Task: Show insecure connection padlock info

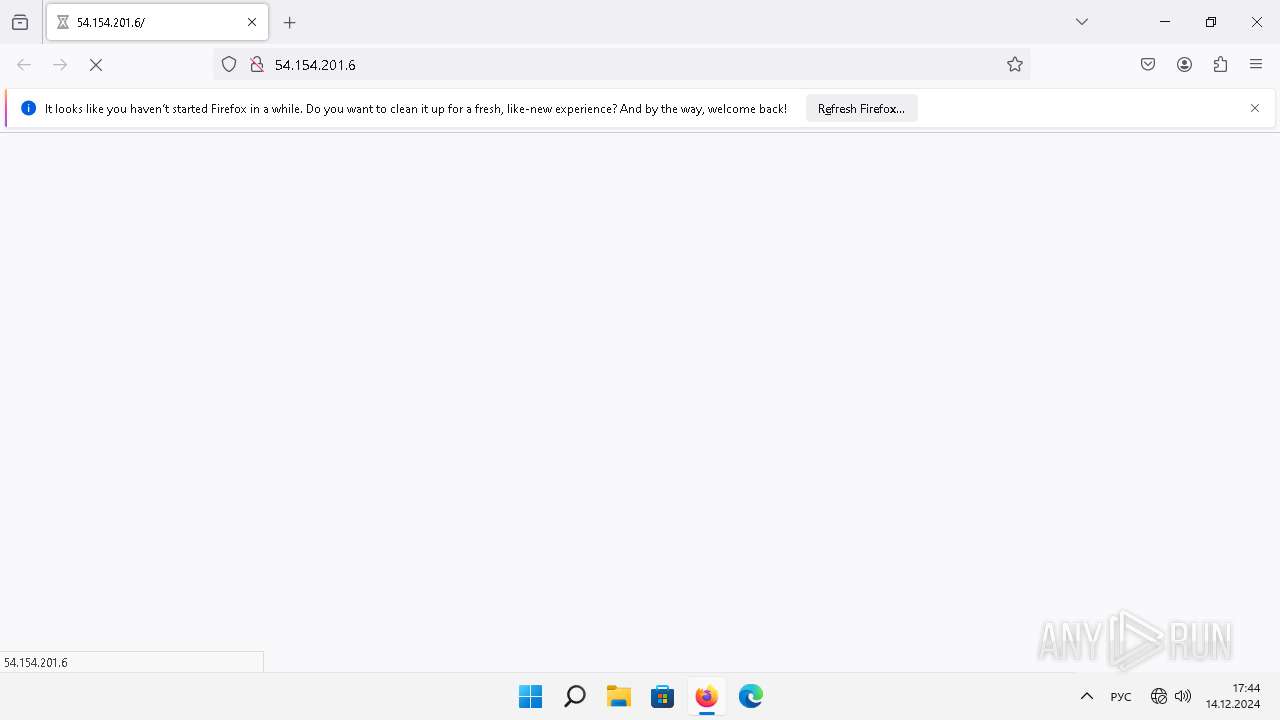Action: coord(257,64)
